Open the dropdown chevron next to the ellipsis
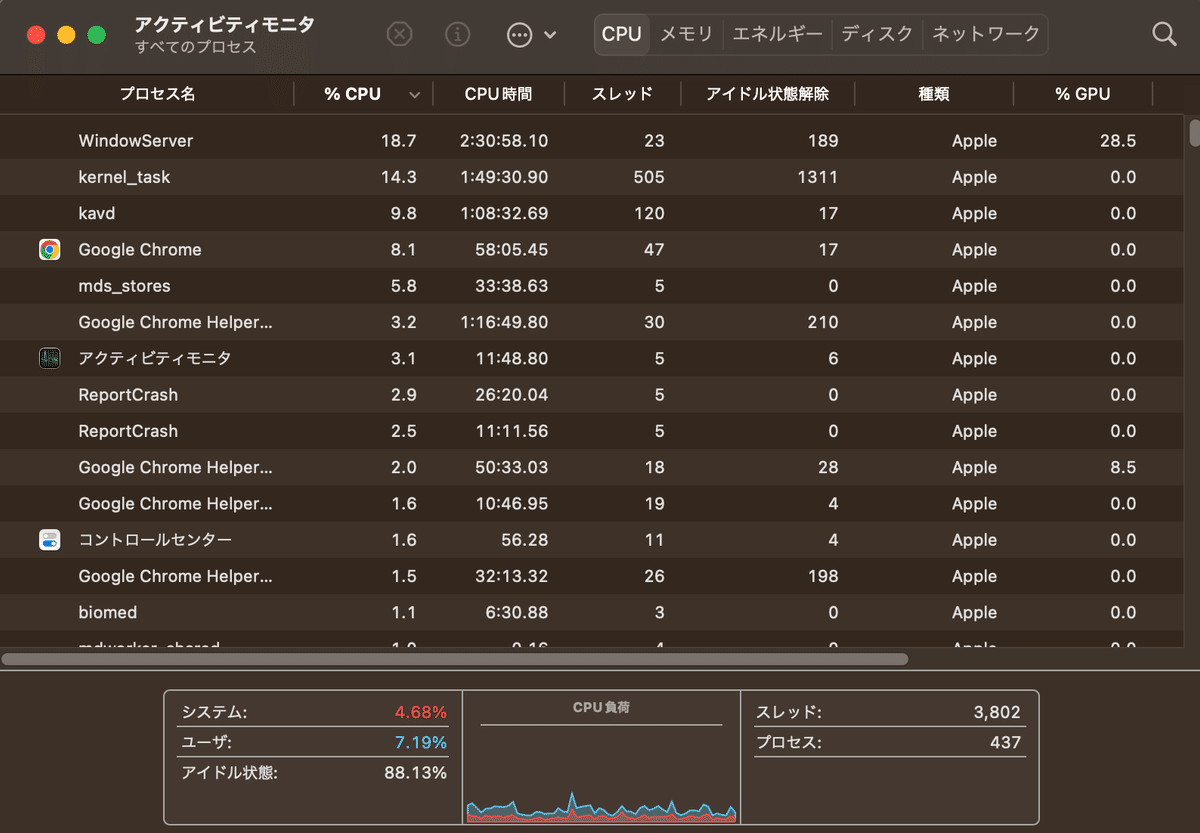This screenshot has width=1200, height=833. coord(550,33)
